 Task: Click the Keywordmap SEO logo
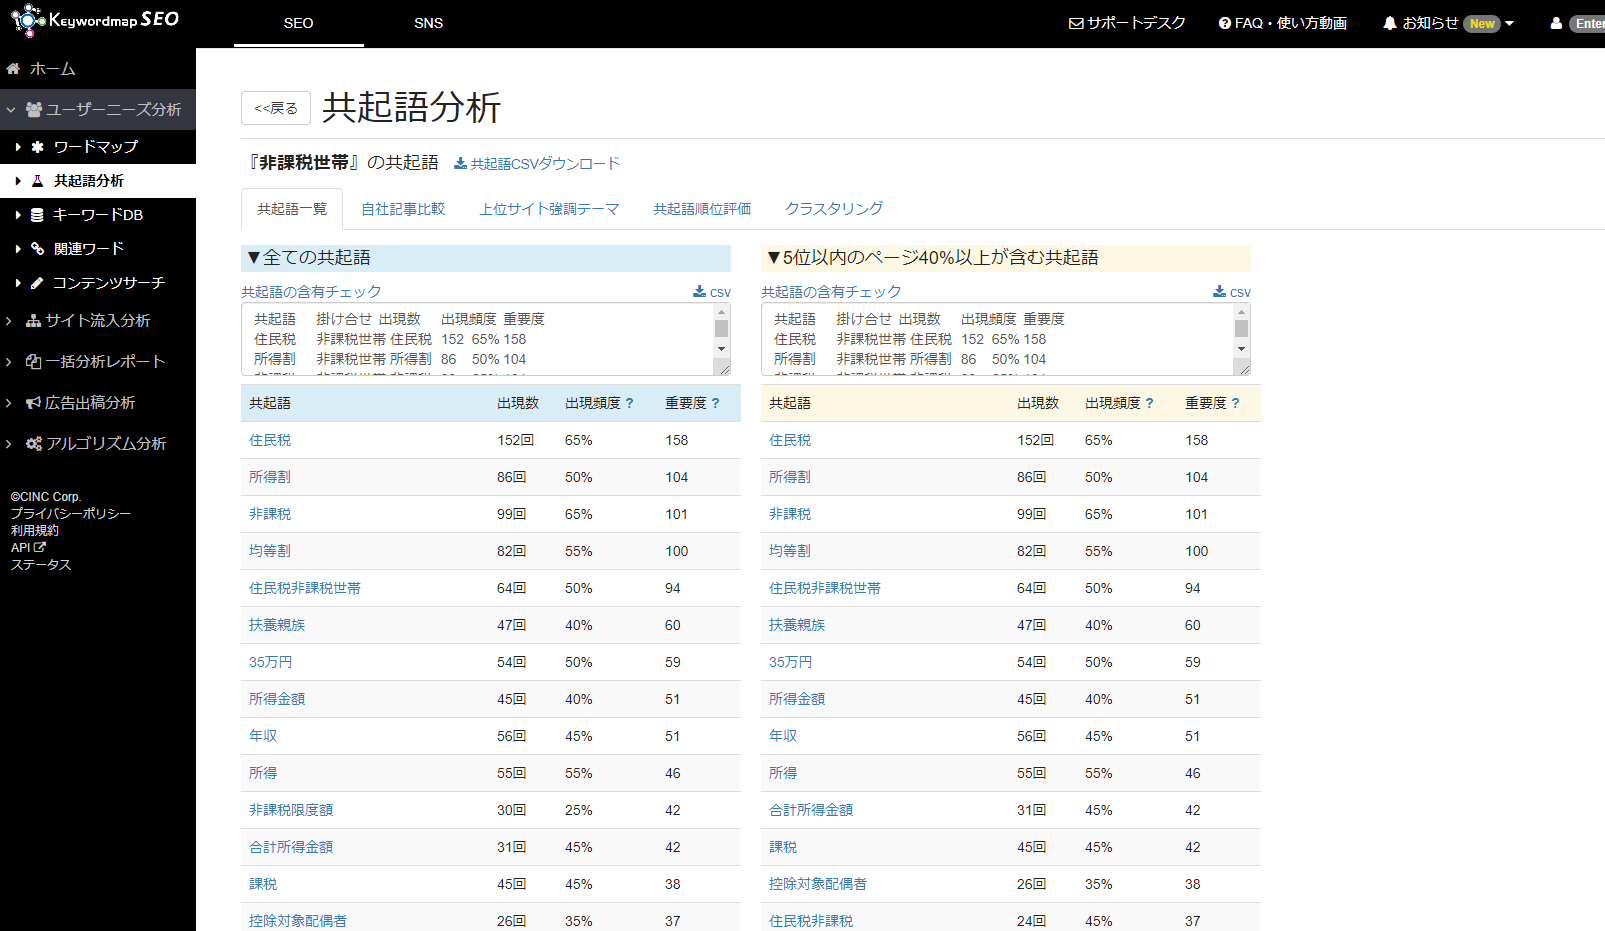click(95, 20)
